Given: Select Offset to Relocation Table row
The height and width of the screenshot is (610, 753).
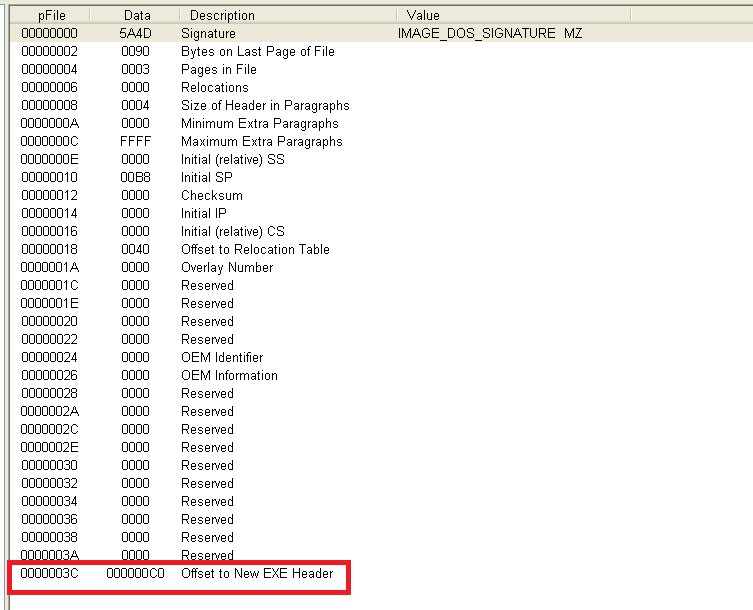Looking at the screenshot, I should pyautogui.click(x=255, y=249).
